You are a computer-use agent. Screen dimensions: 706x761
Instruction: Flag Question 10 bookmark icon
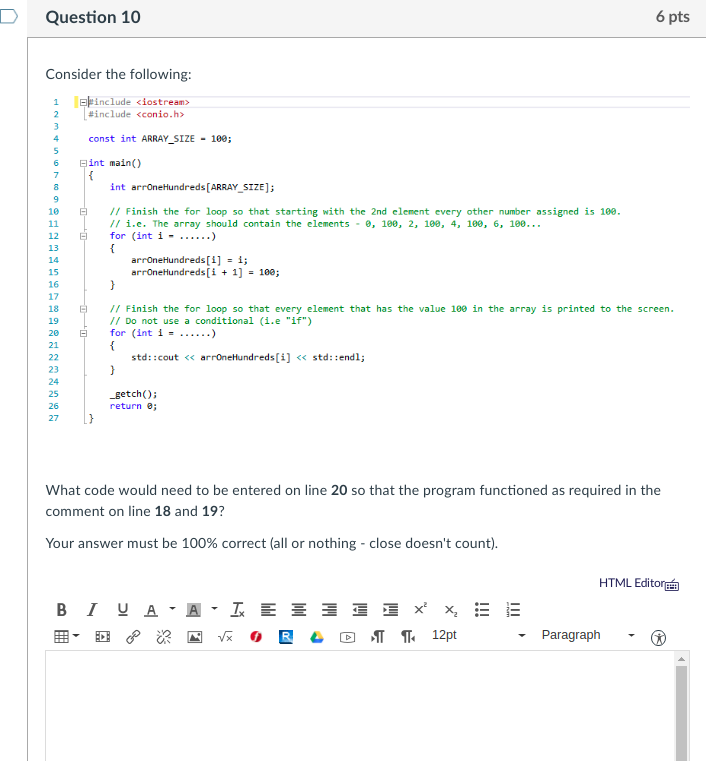pyautogui.click(x=8, y=17)
